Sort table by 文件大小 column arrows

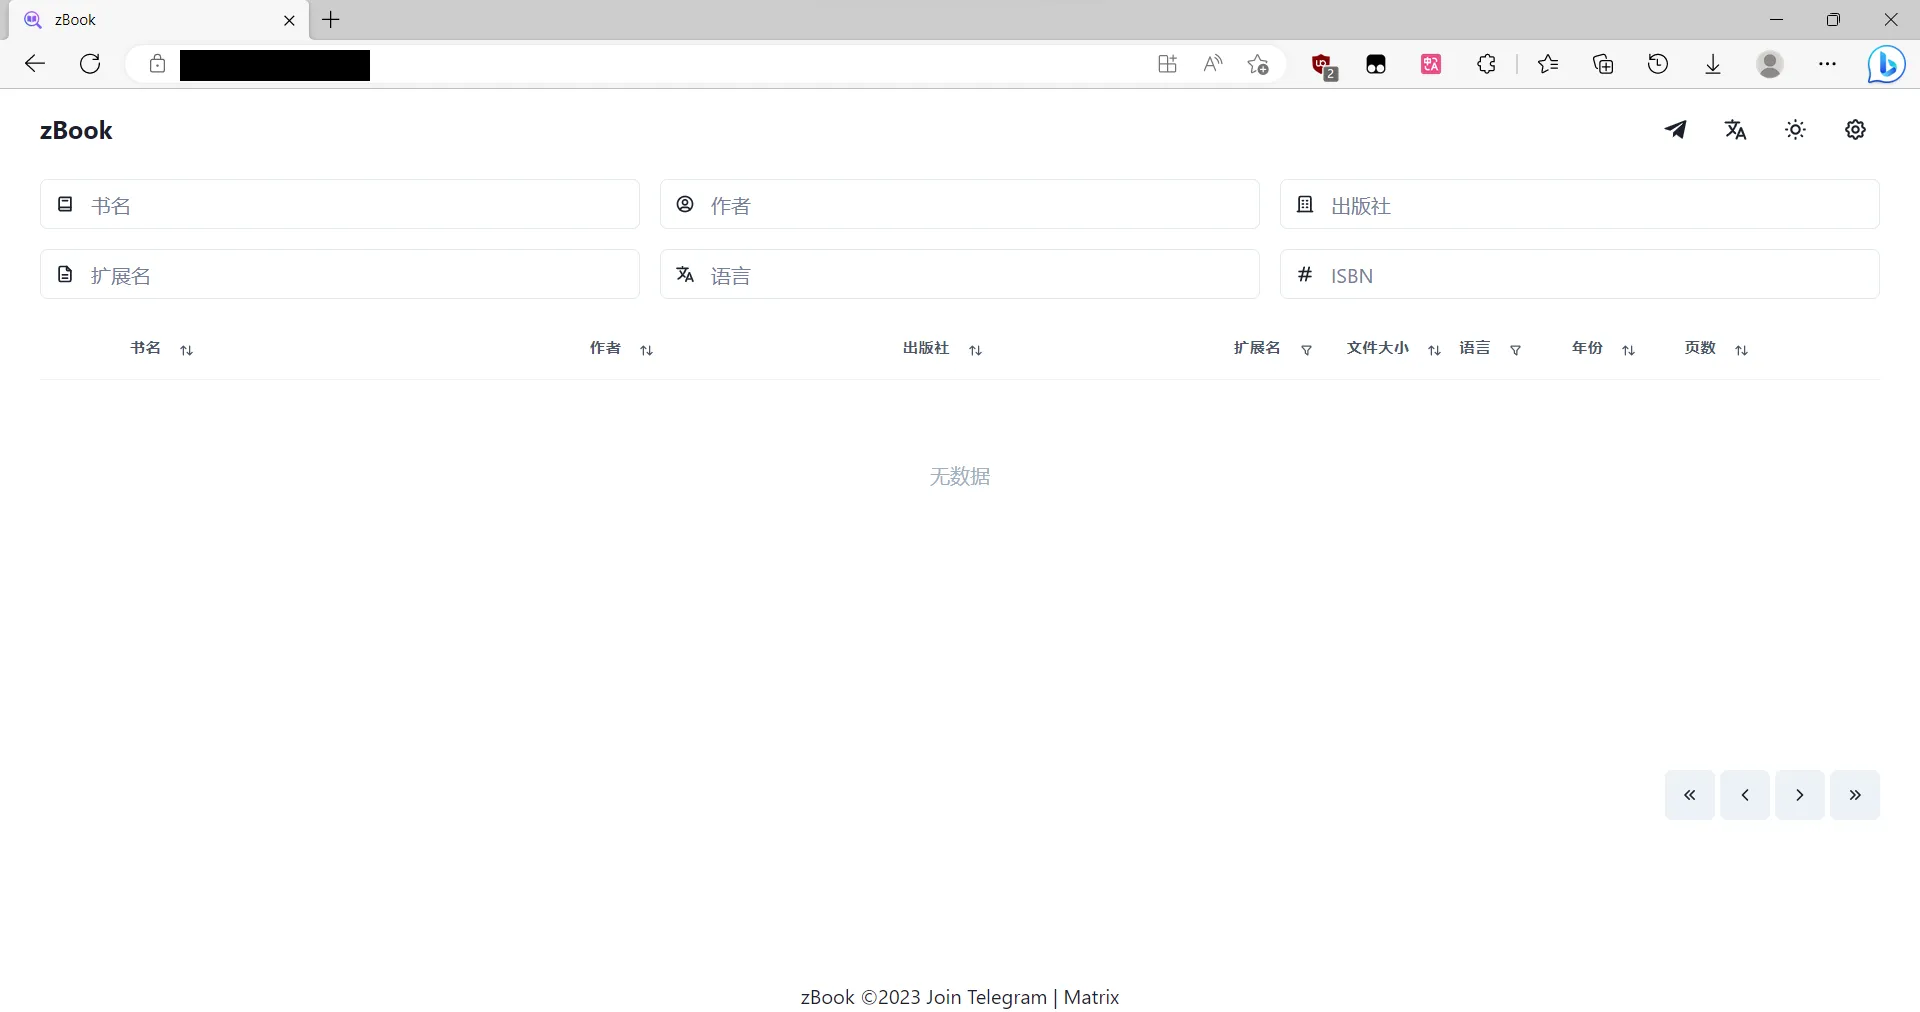click(x=1434, y=350)
